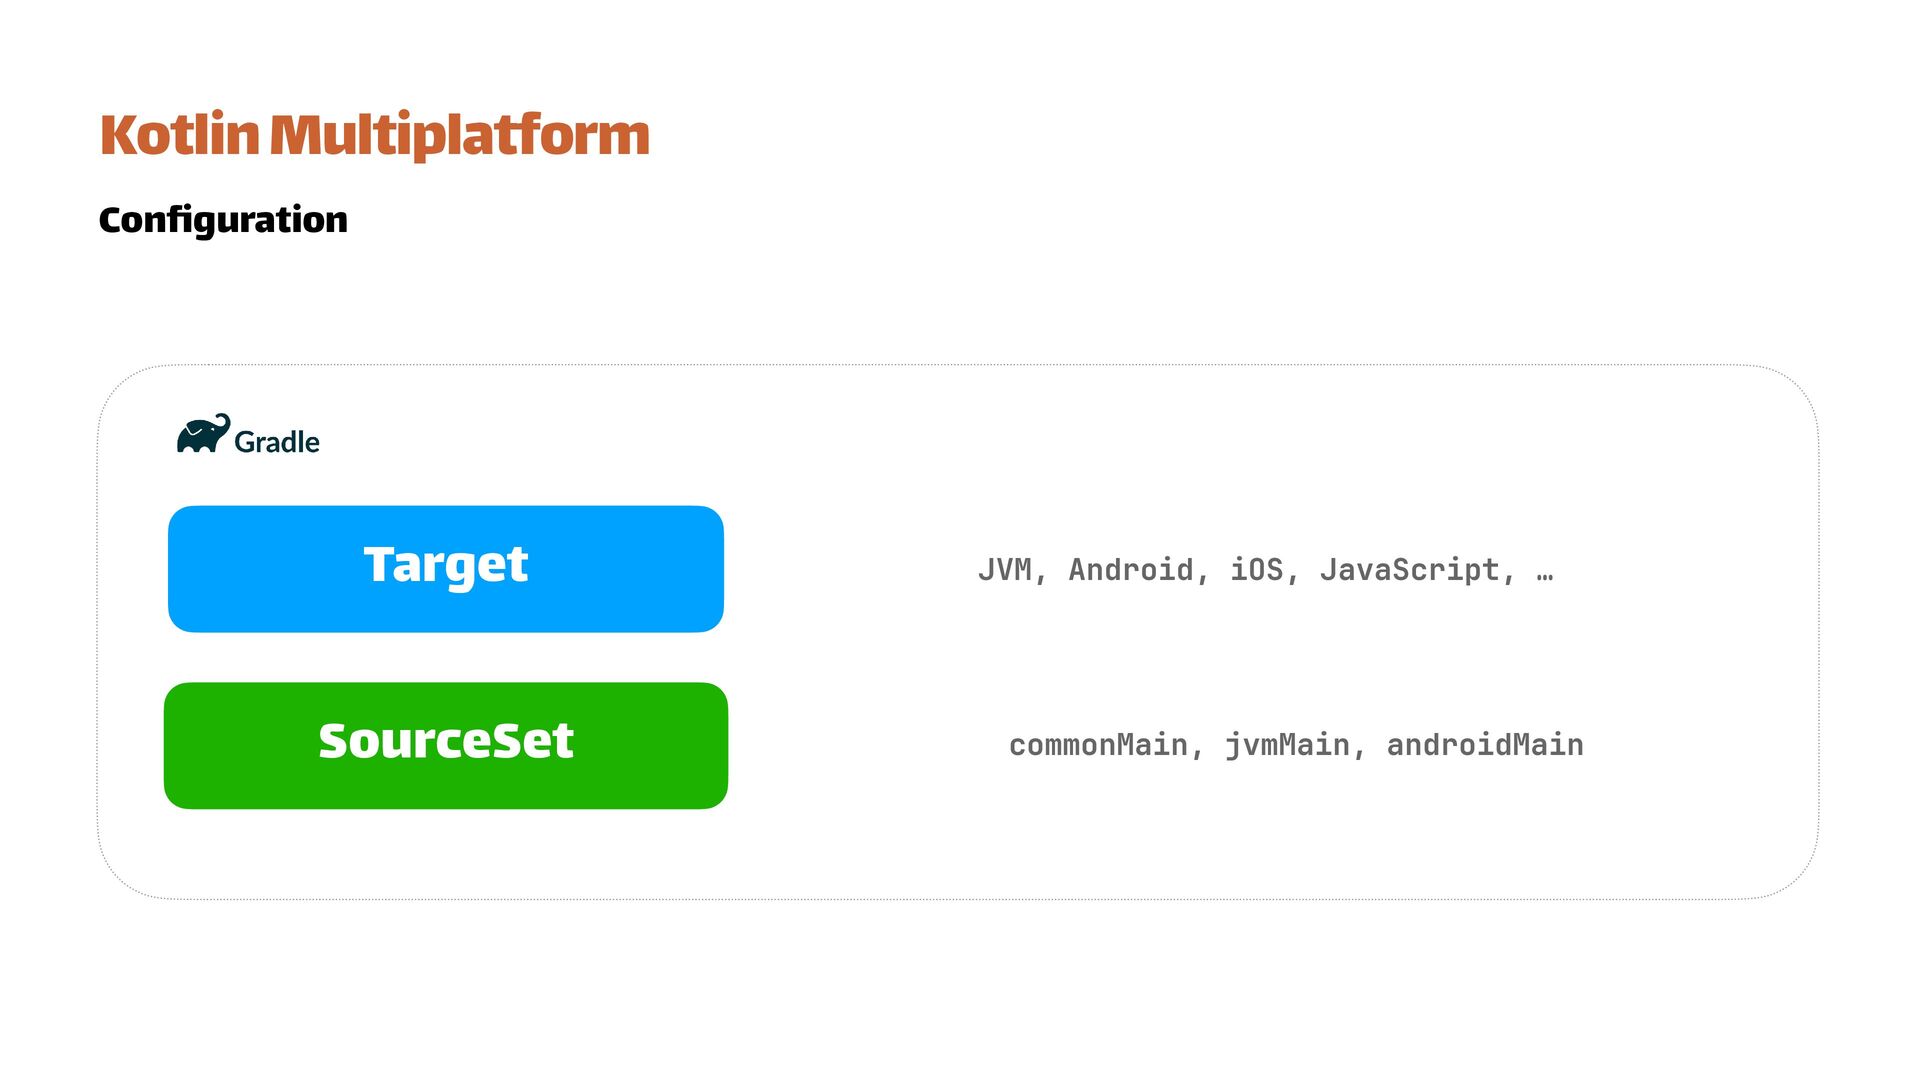
Task: Click the Gradle elephant icon
Action: point(203,434)
